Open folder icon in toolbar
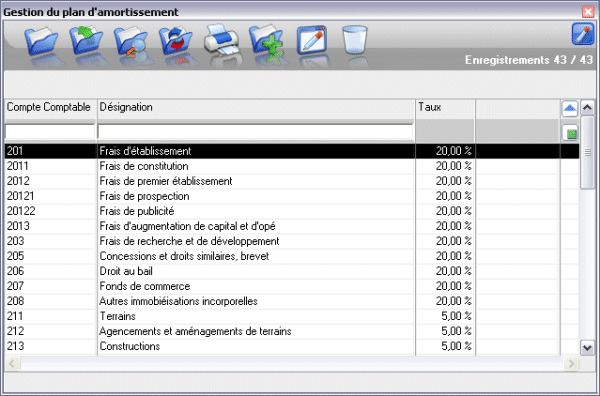This screenshot has height=396, width=600. [41, 41]
